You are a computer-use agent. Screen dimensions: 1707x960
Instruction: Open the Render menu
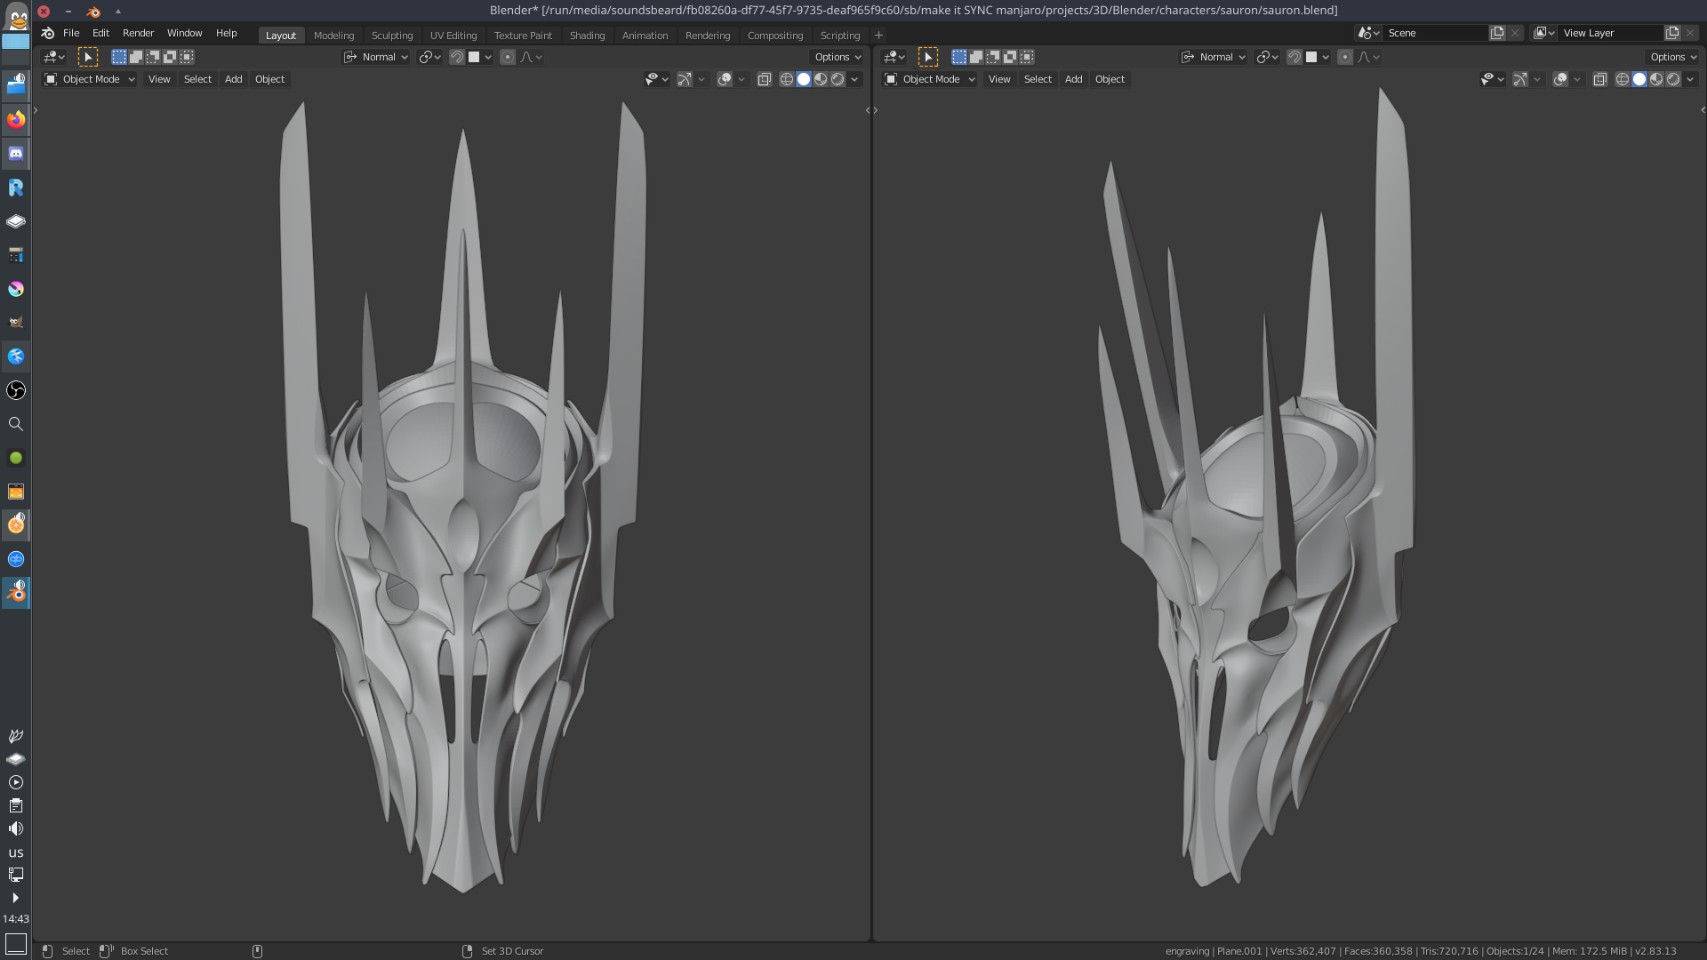tap(138, 33)
